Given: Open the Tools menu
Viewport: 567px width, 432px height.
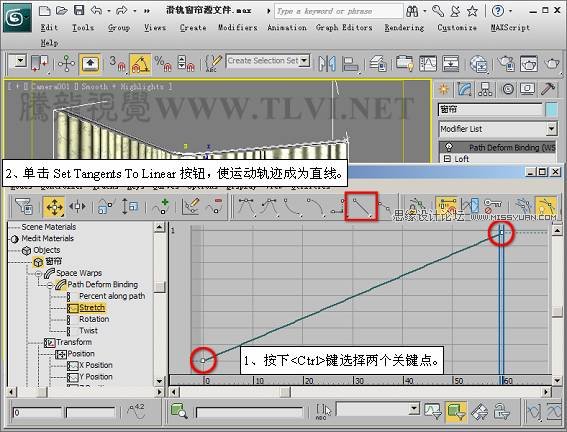Looking at the screenshot, I should point(83,27).
